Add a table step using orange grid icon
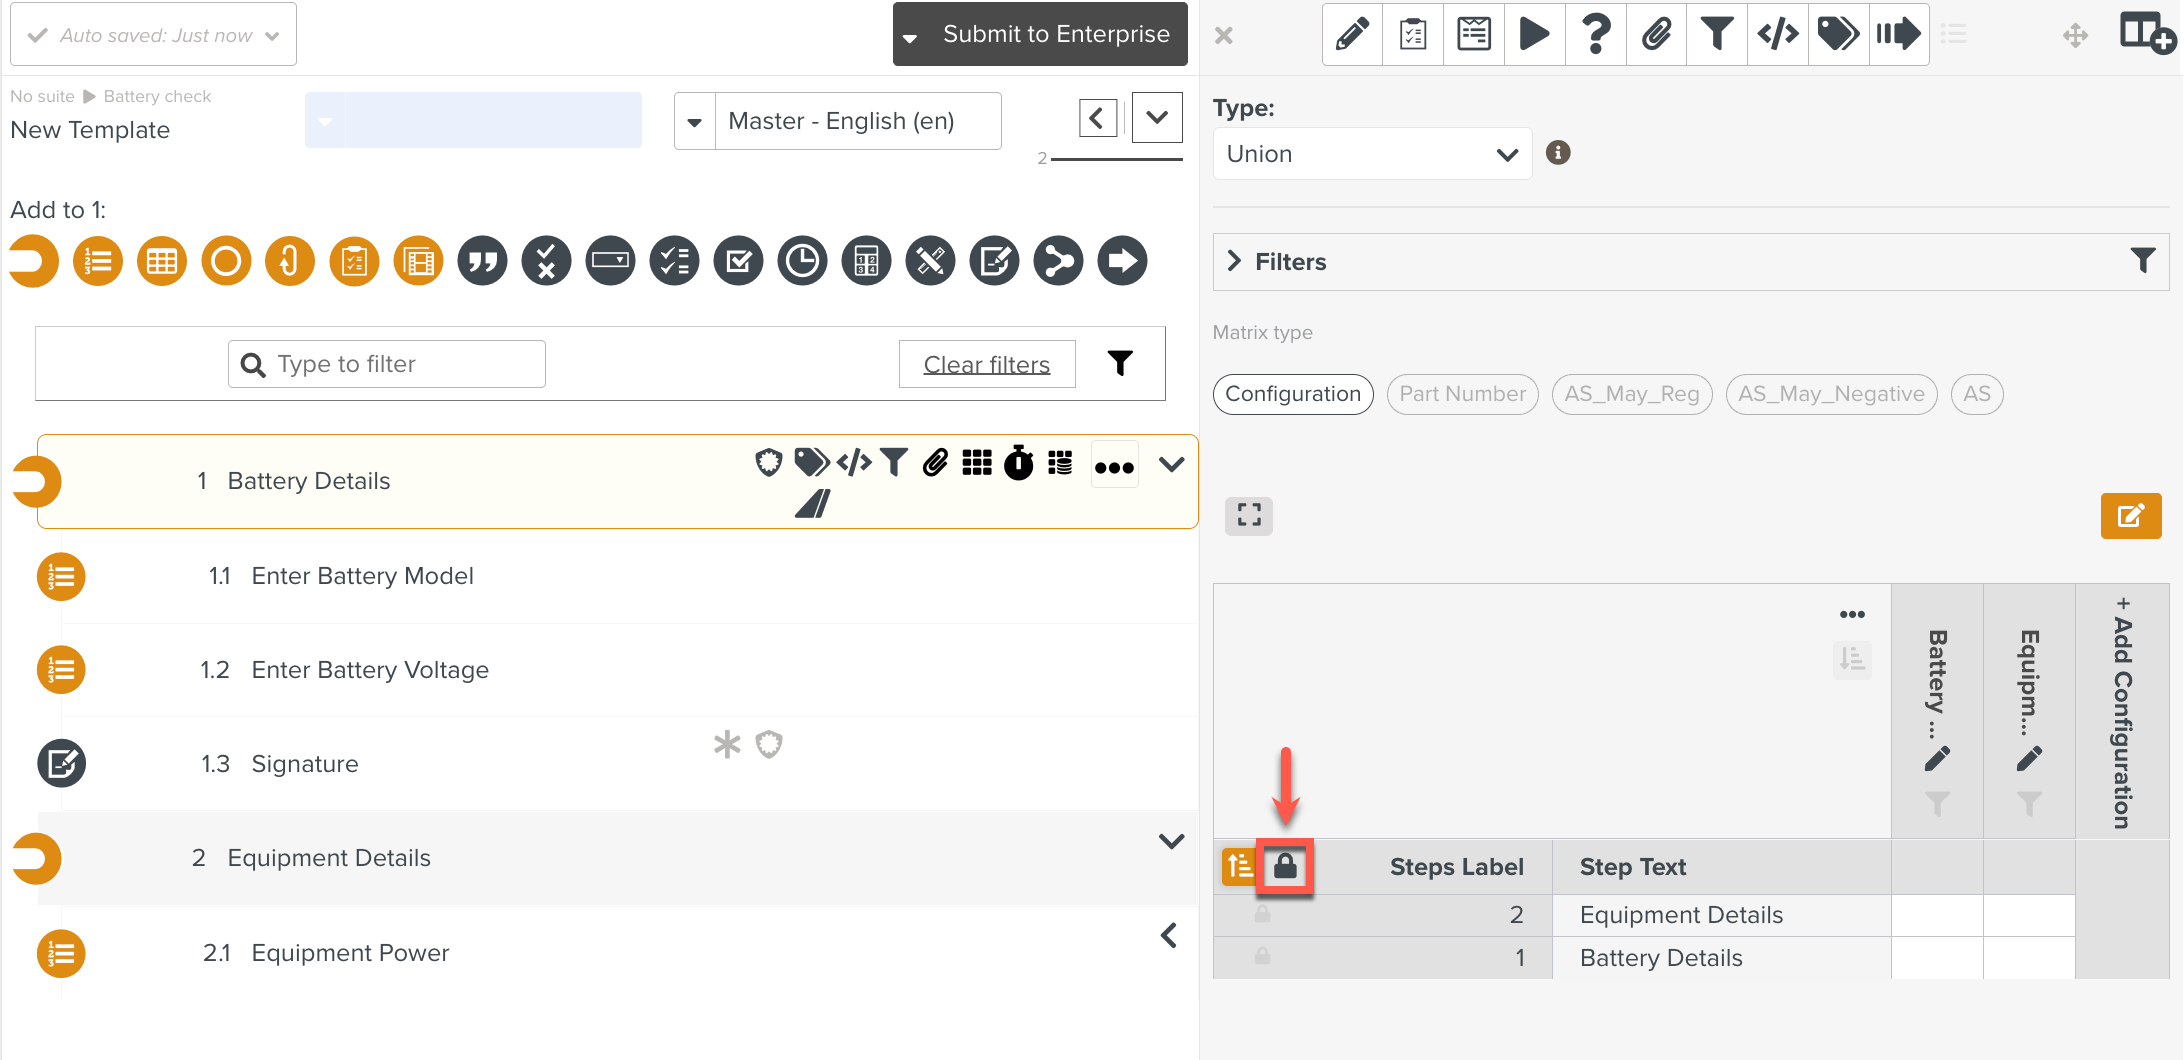2184x1060 pixels. 162,262
